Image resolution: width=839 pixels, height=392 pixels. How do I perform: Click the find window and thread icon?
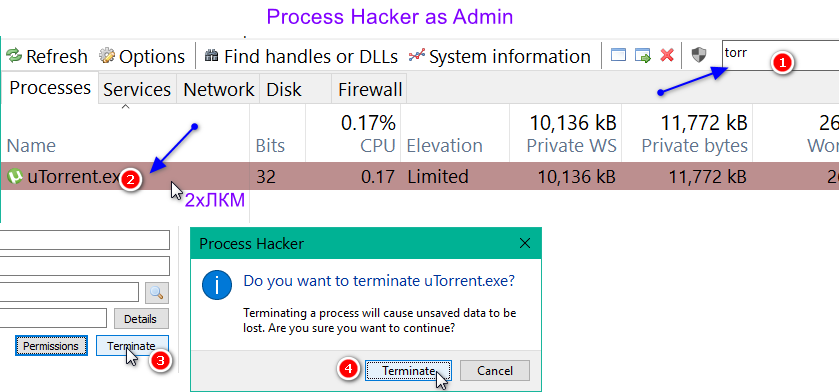coord(643,55)
